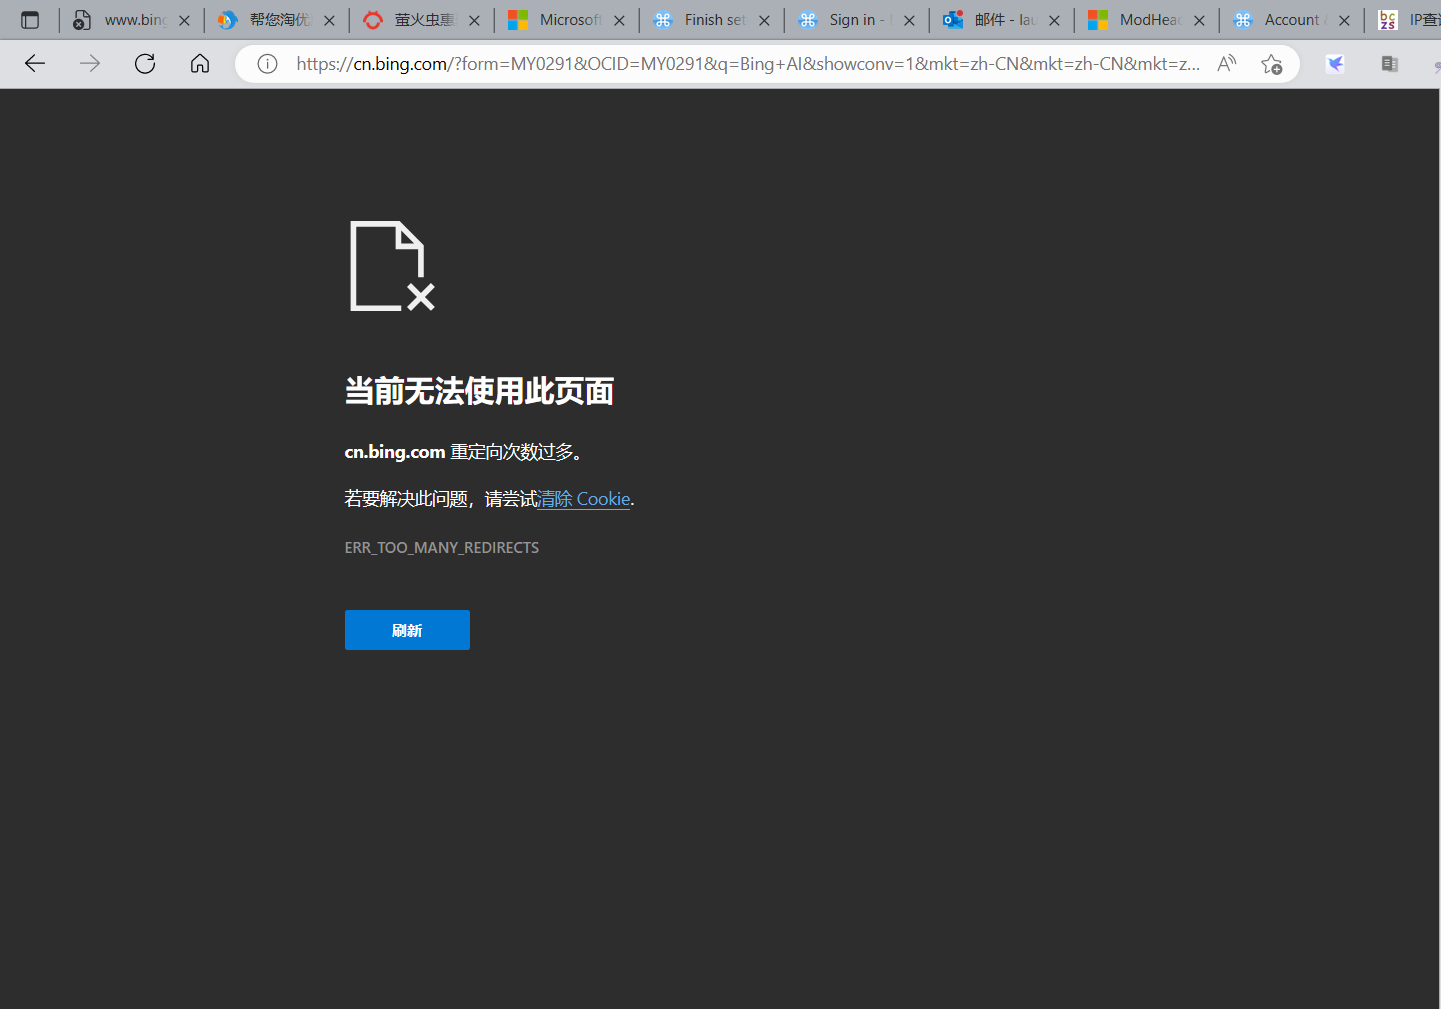The width and height of the screenshot is (1441, 1009).
Task: Click the blue 刷新 button
Action: [407, 630]
